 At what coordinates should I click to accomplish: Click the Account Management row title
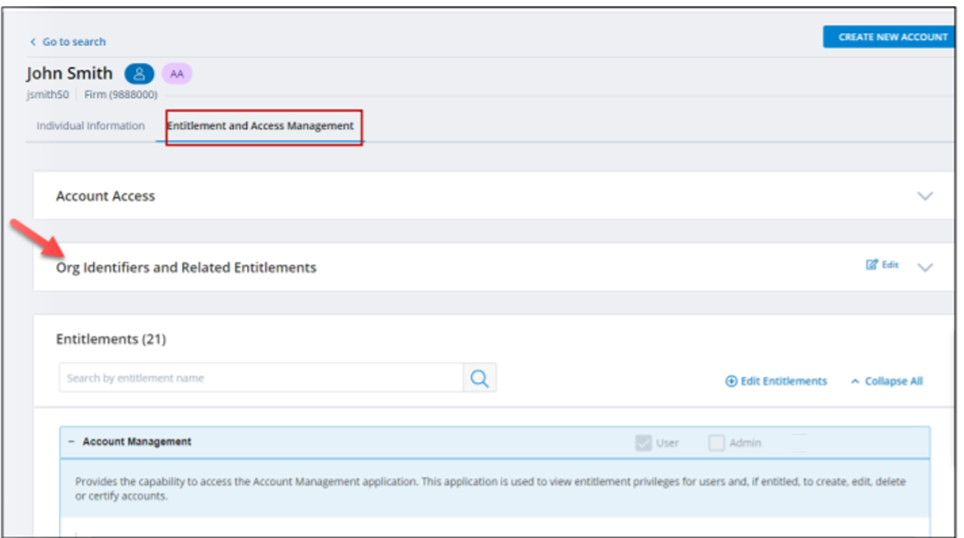137,442
